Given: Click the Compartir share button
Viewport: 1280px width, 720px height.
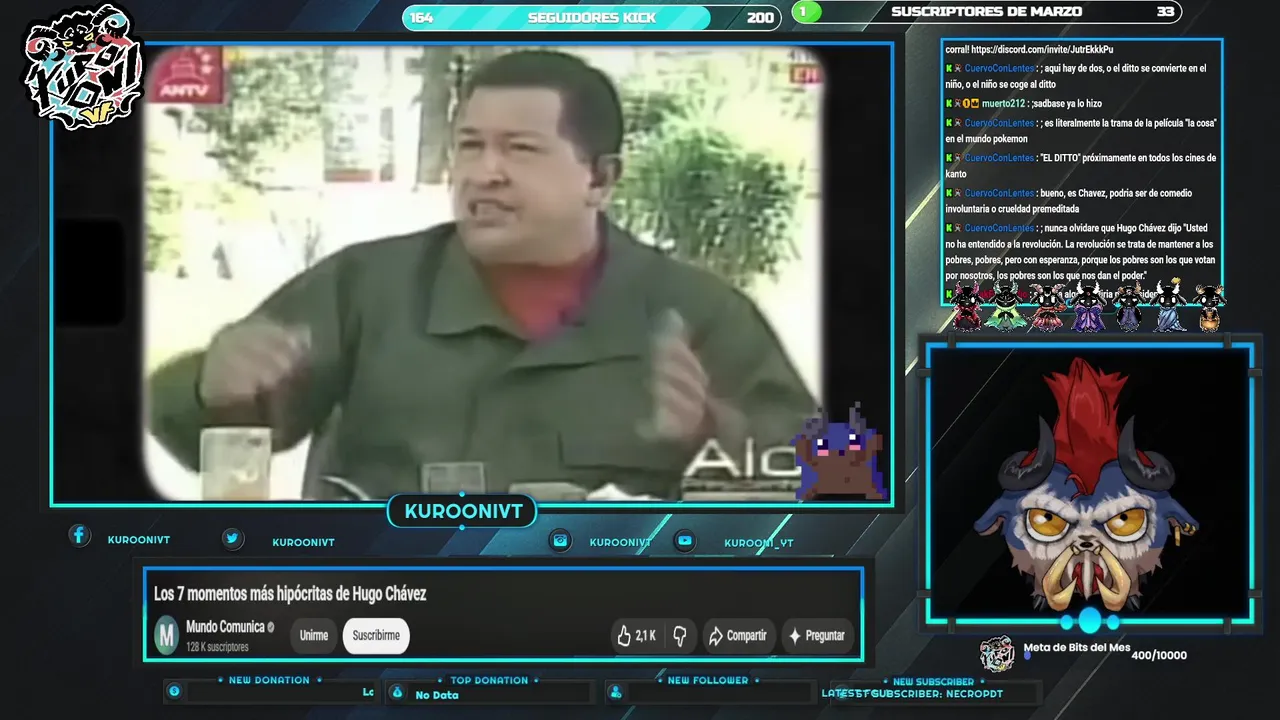Looking at the screenshot, I should pyautogui.click(x=738, y=635).
